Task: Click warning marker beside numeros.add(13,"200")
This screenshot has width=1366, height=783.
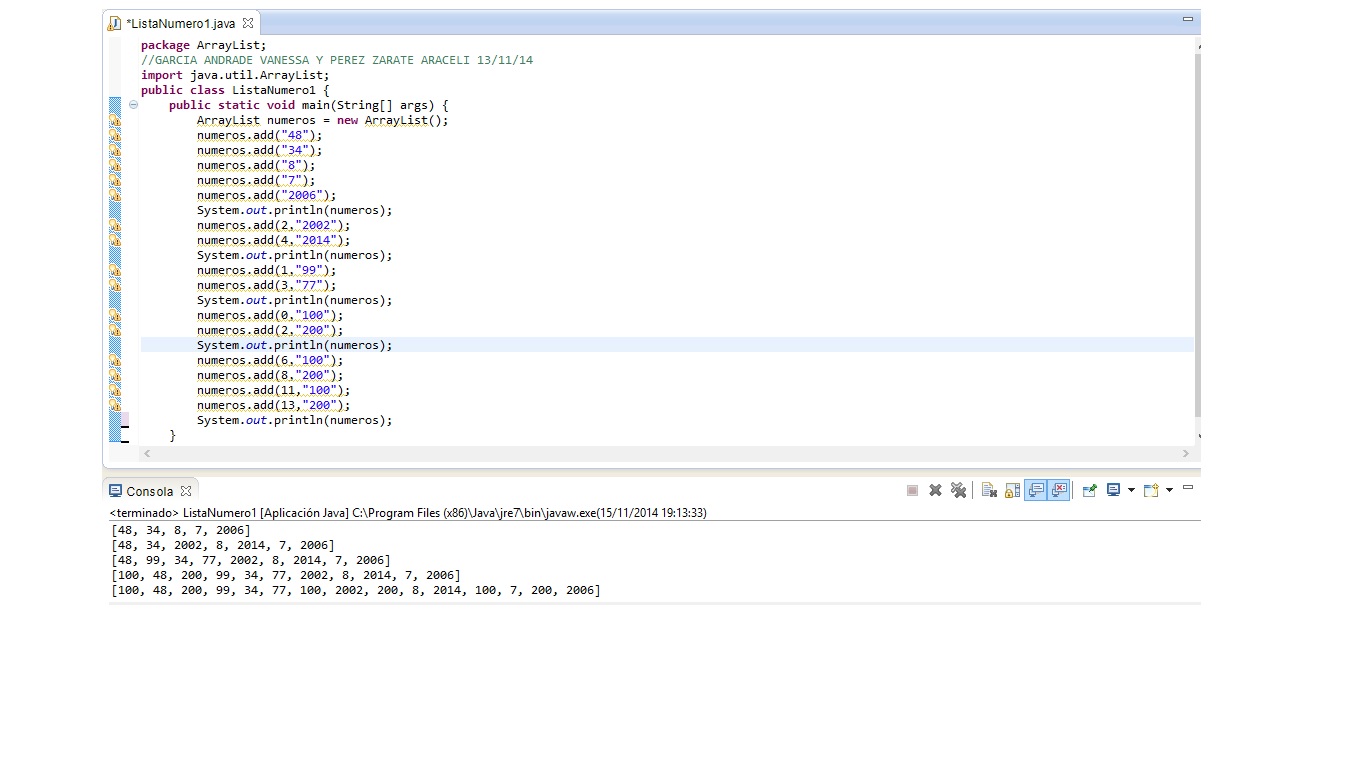Action: [x=115, y=405]
